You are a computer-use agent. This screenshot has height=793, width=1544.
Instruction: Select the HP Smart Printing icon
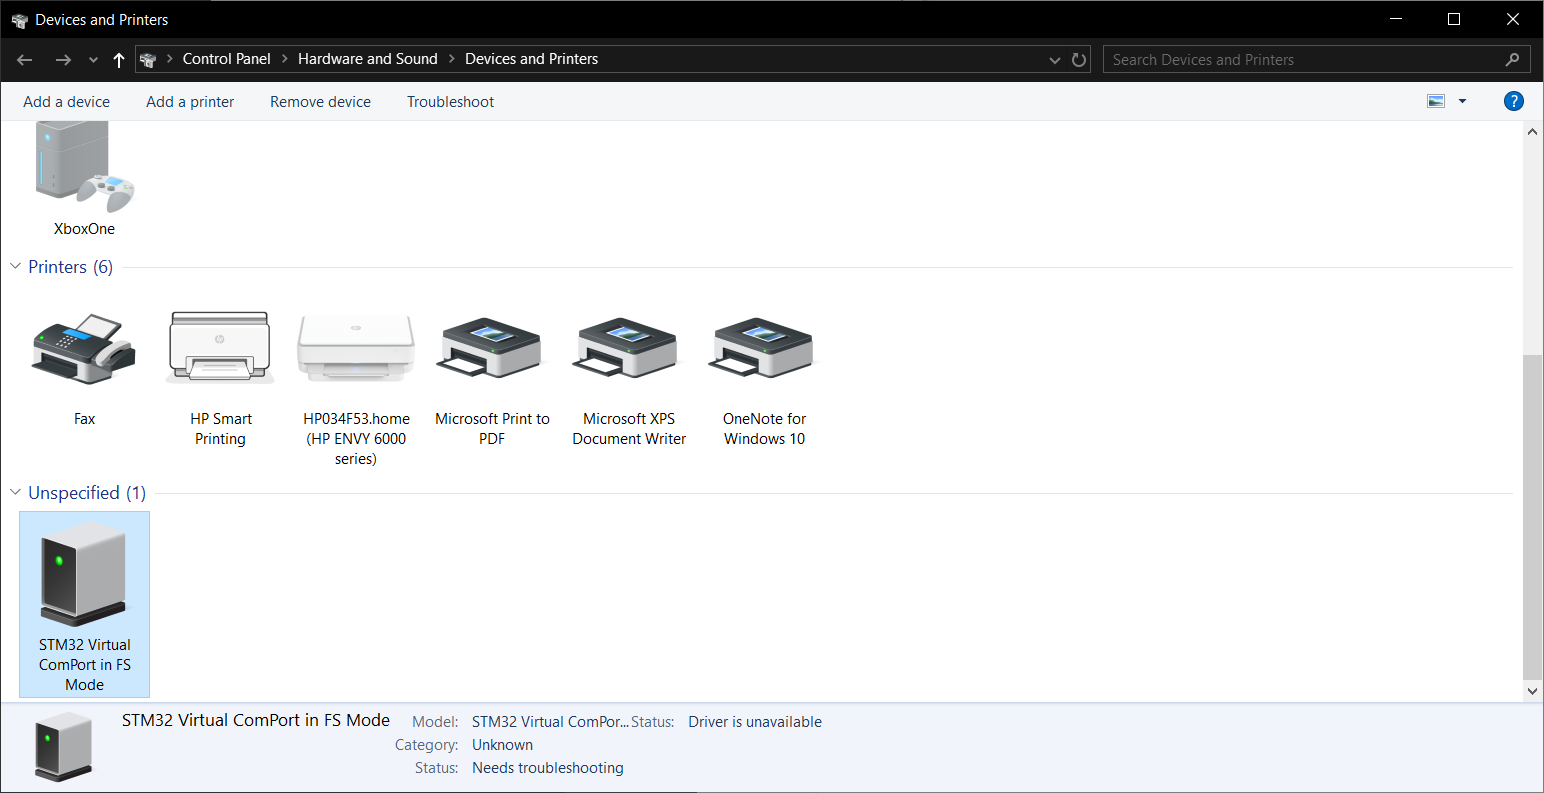coord(220,347)
